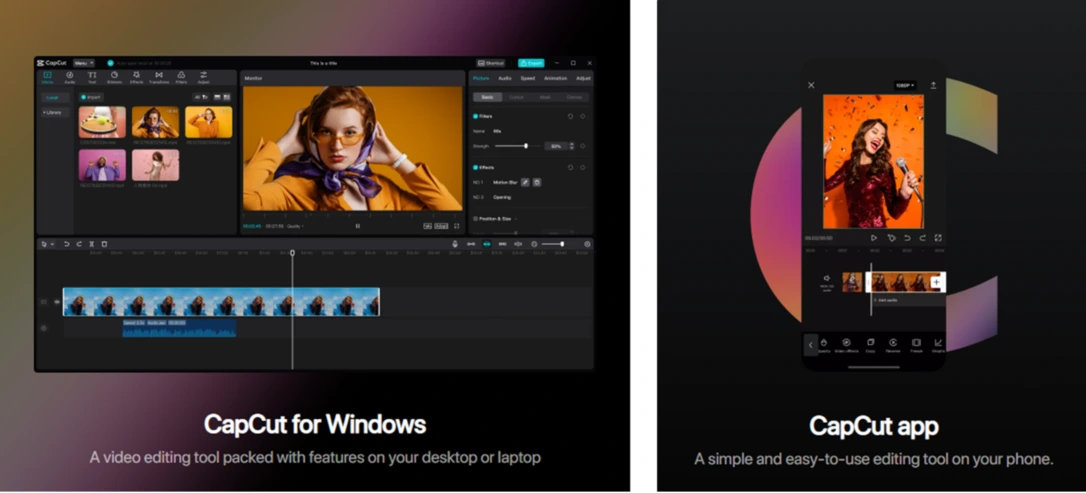Viewport: 1086px width, 493px height.
Task: Open the Filters tool in the top toolbar
Action: 181,77
